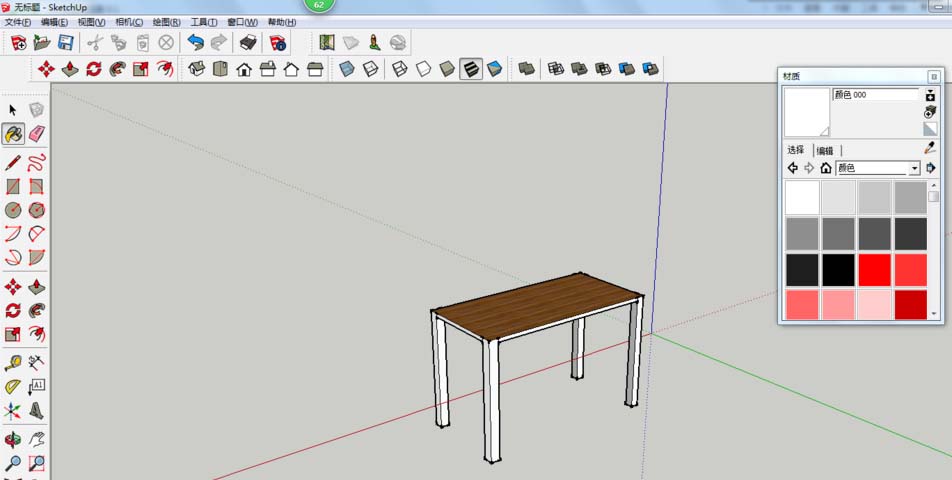The image size is (952, 480).
Task: Pick the pure red color swatch
Action: [874, 270]
